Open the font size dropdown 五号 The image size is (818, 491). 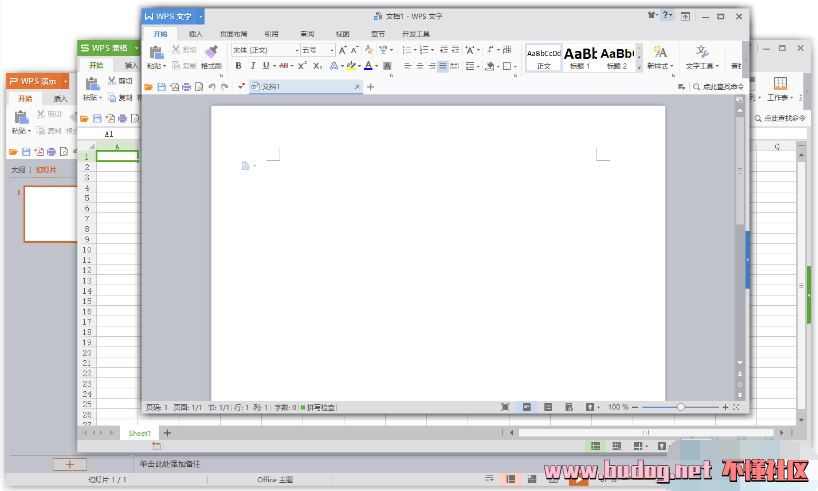(318, 49)
